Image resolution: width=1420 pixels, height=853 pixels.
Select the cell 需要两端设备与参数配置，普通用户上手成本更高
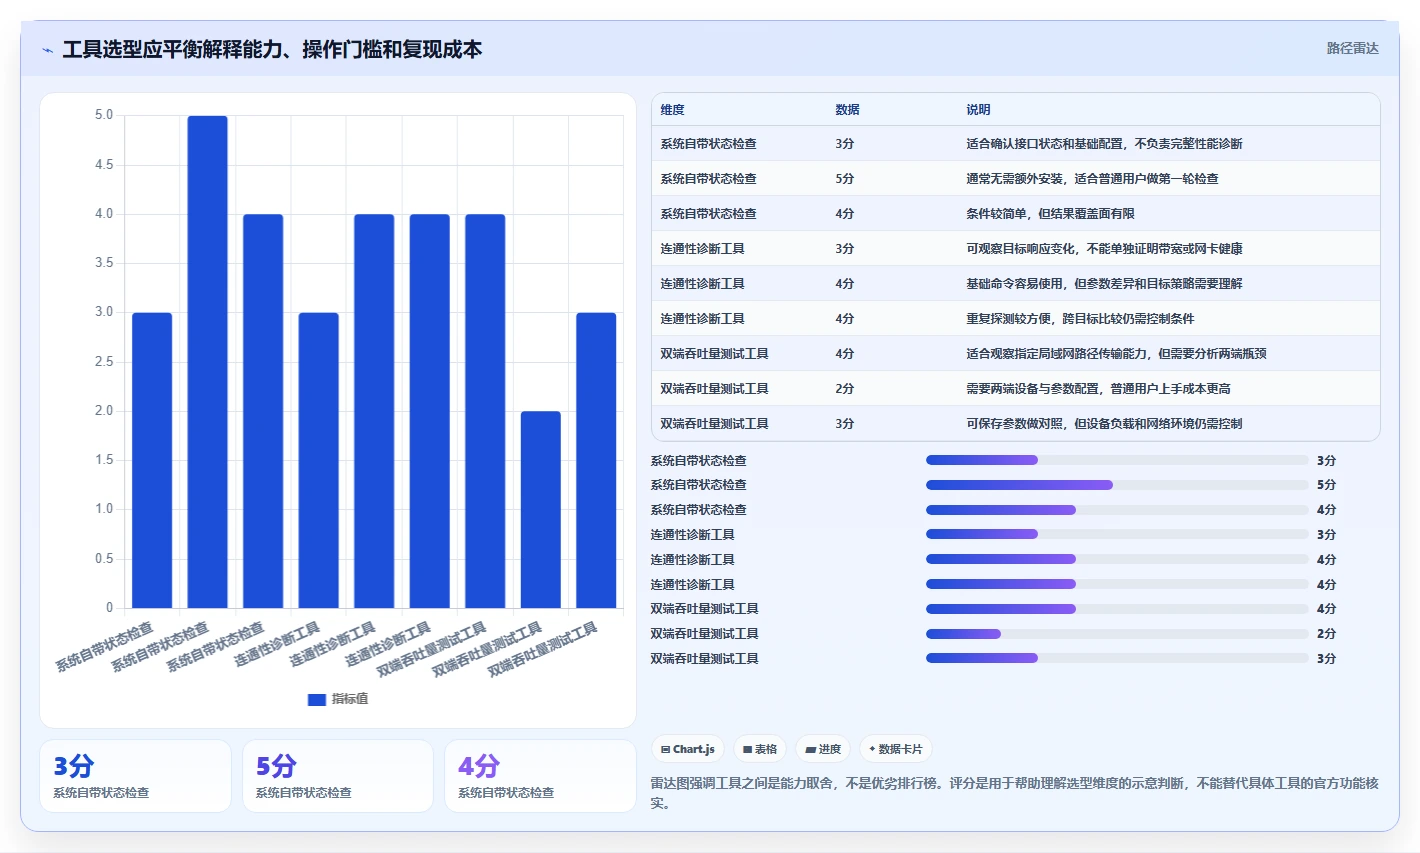coord(1098,389)
